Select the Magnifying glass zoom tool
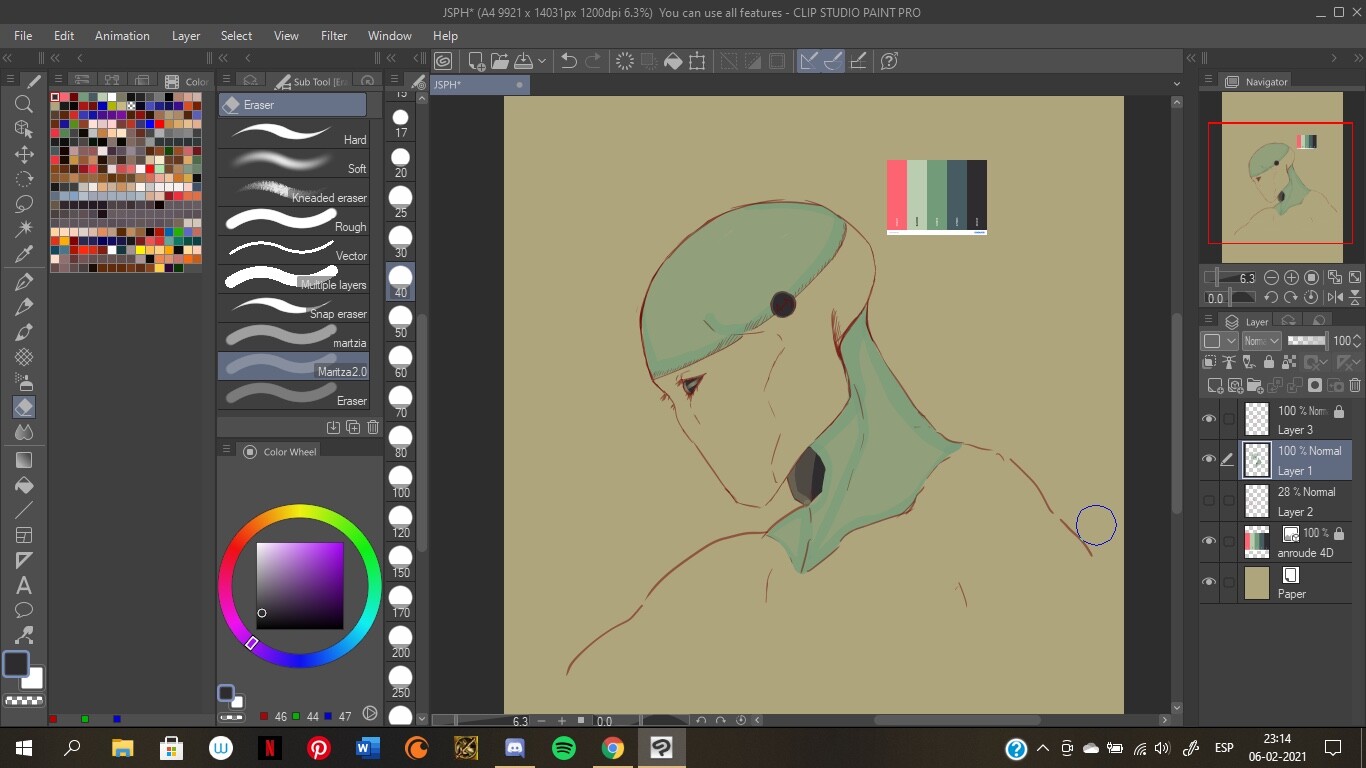Viewport: 1366px width, 768px height. [24, 104]
